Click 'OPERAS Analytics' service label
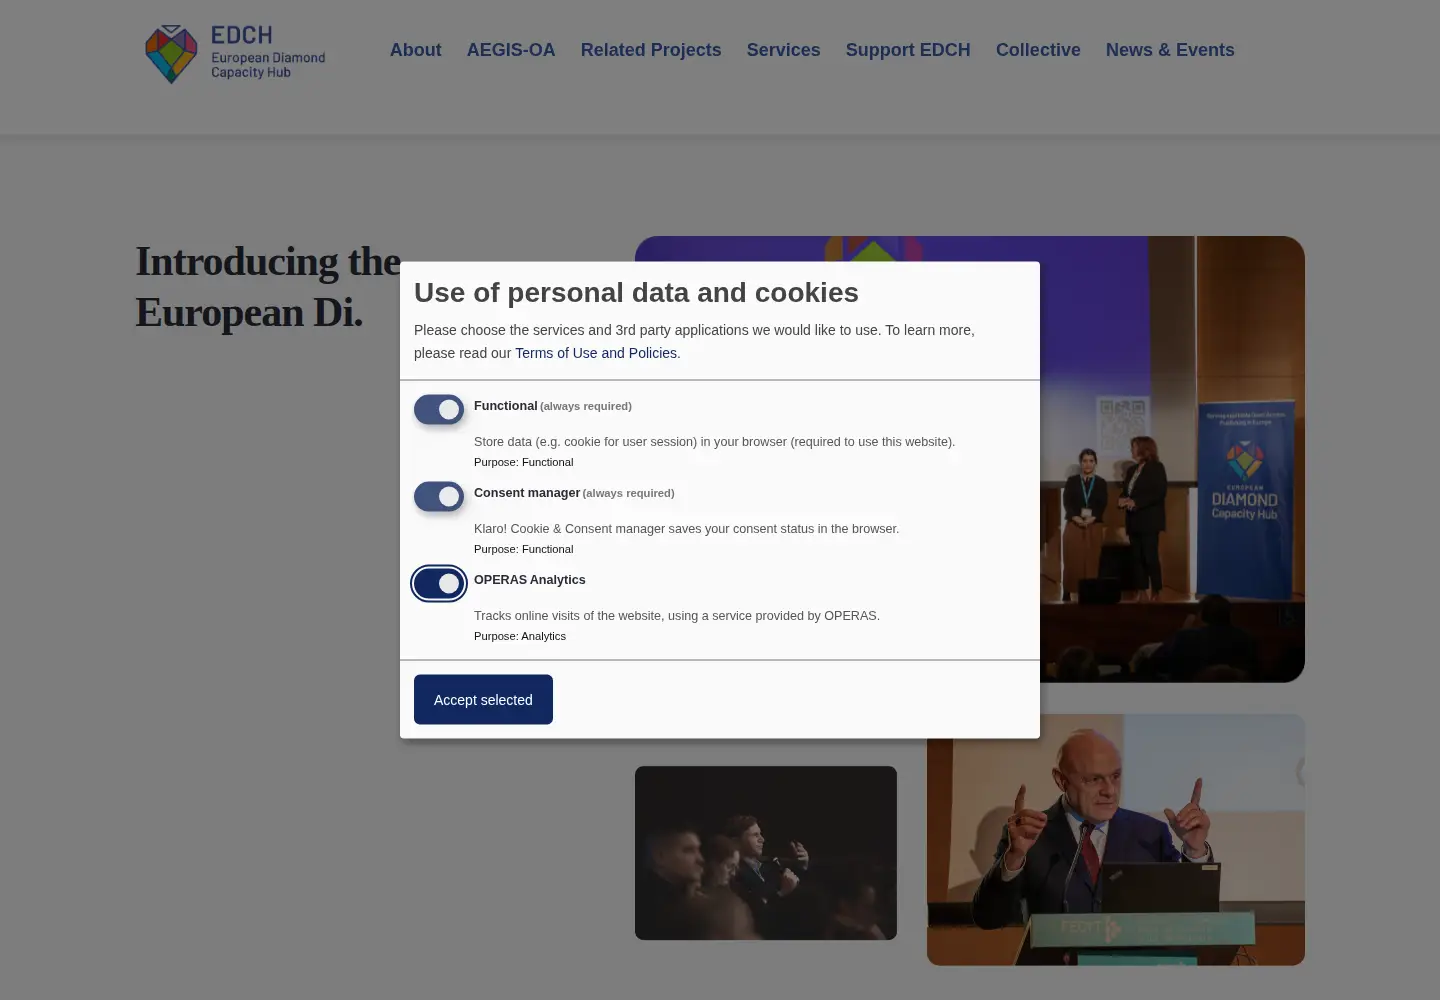The height and width of the screenshot is (1000, 1440). pyautogui.click(x=530, y=580)
